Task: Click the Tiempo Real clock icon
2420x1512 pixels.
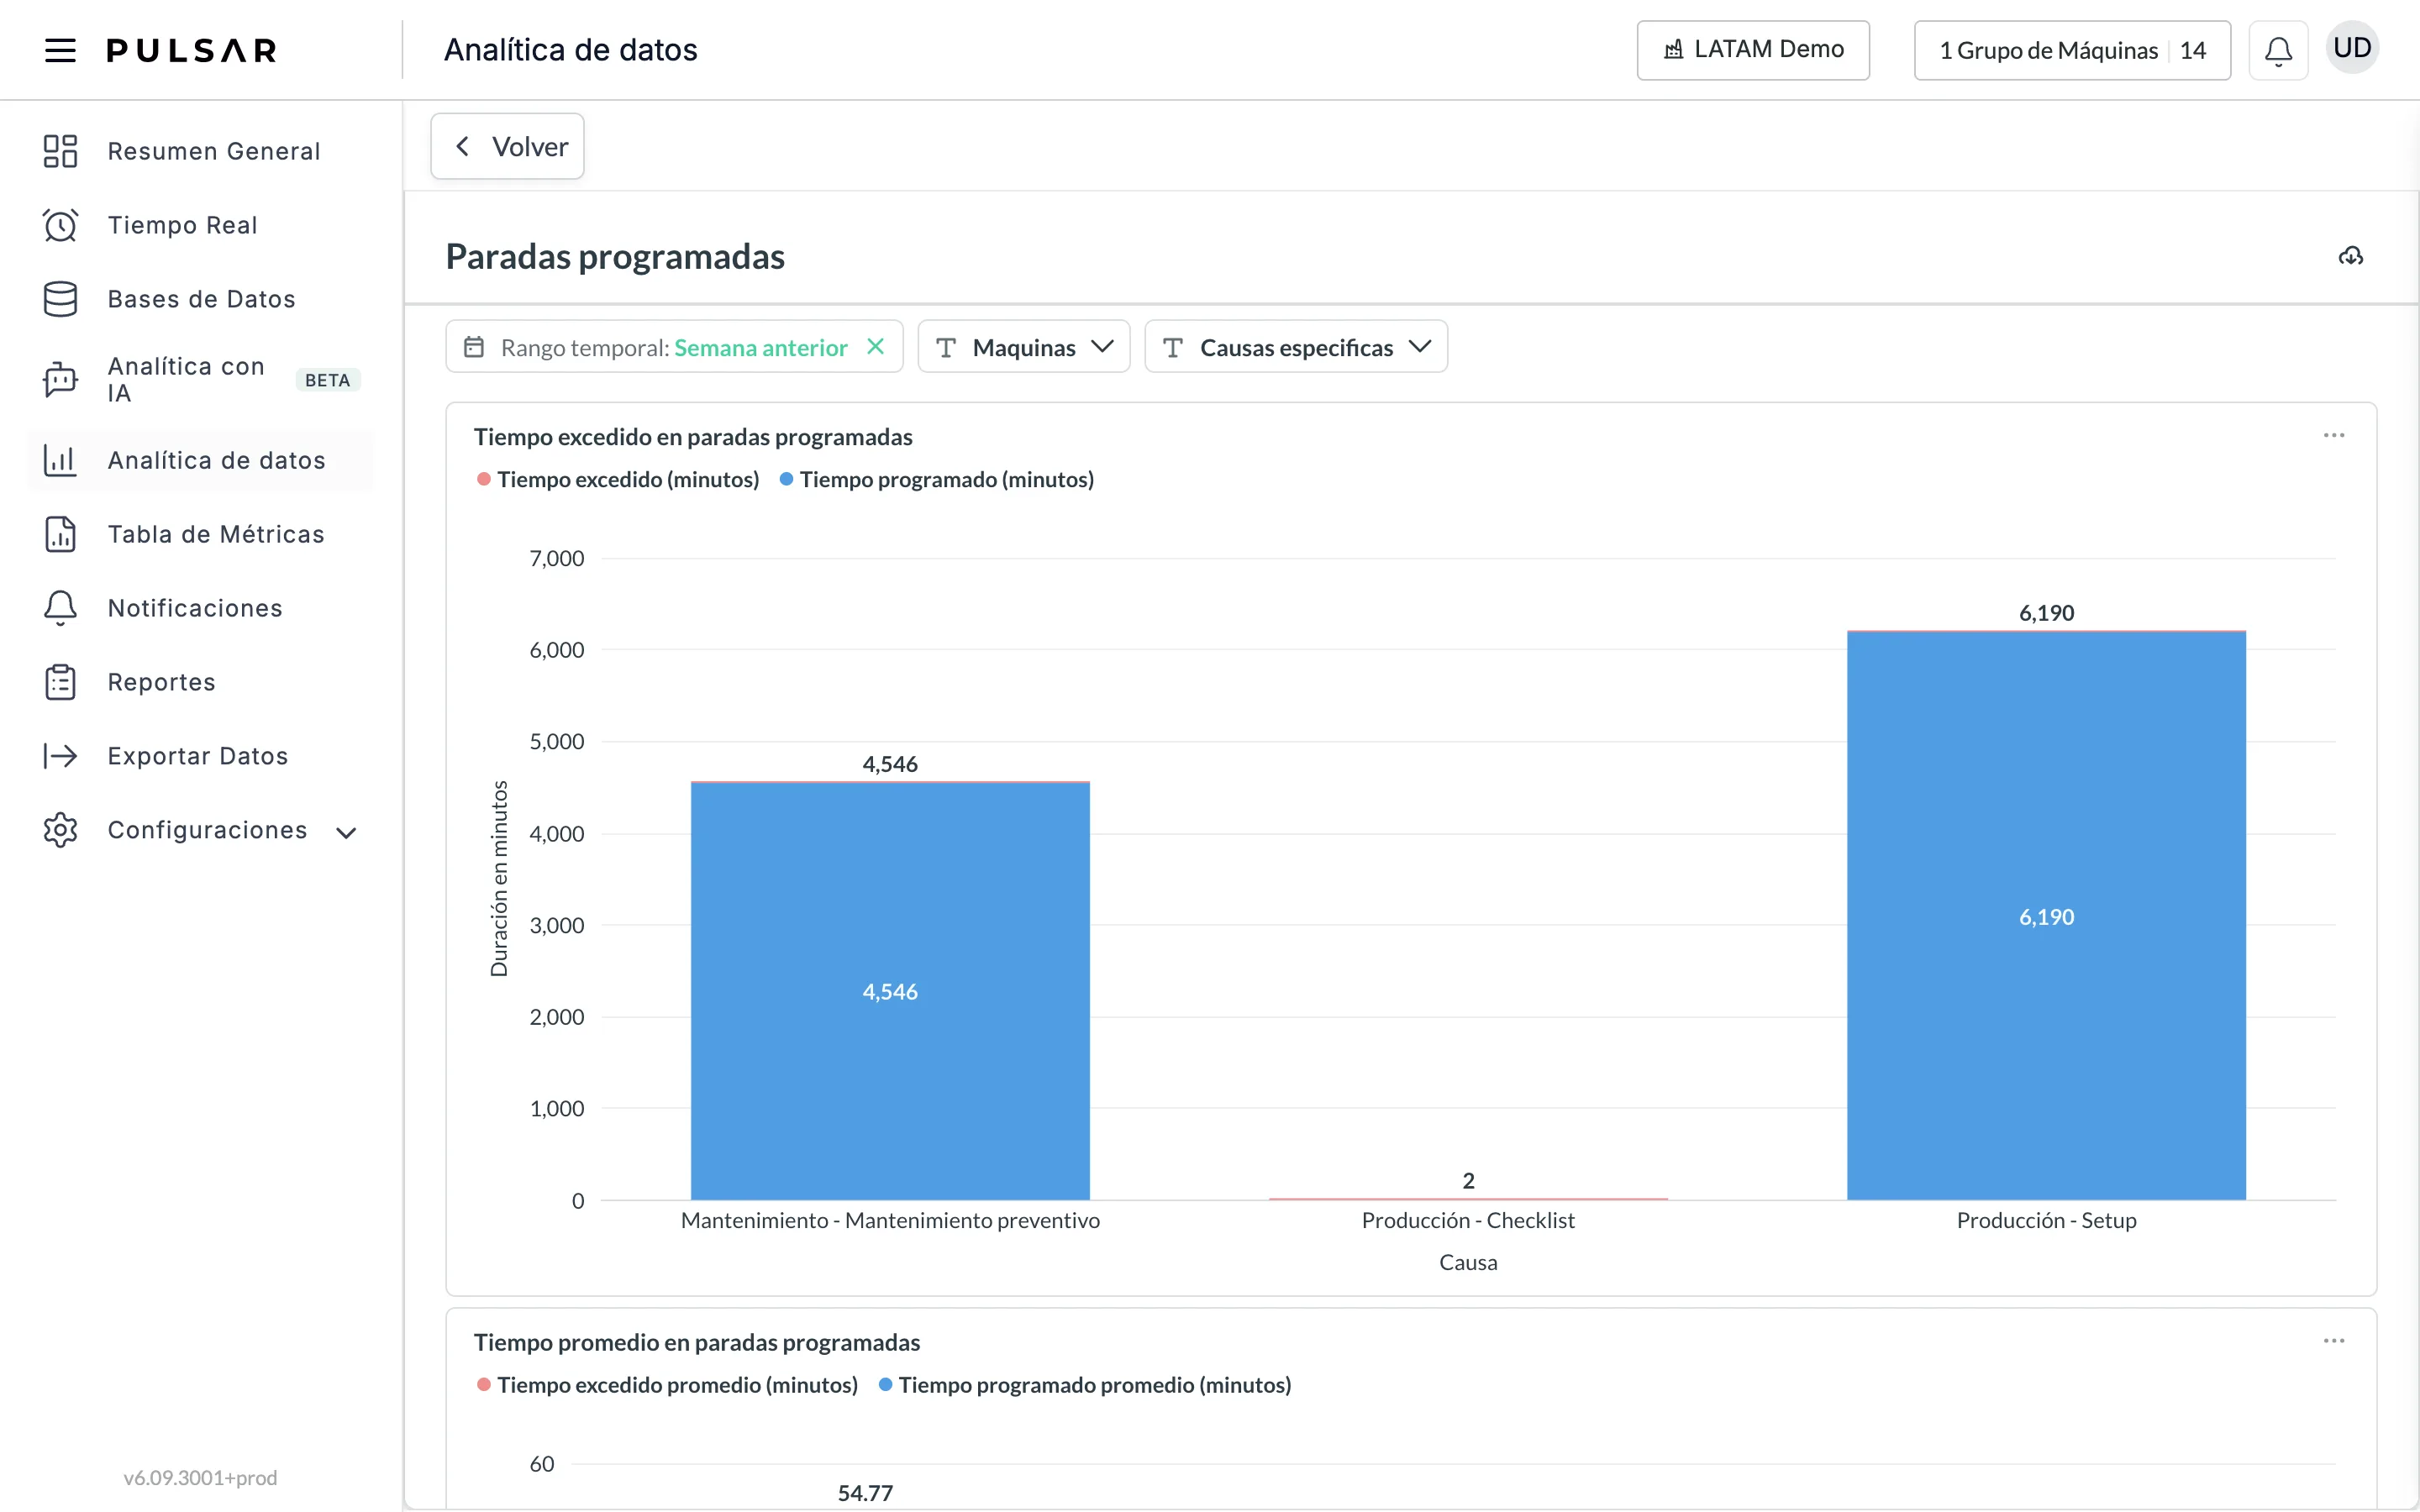Action: (x=60, y=225)
